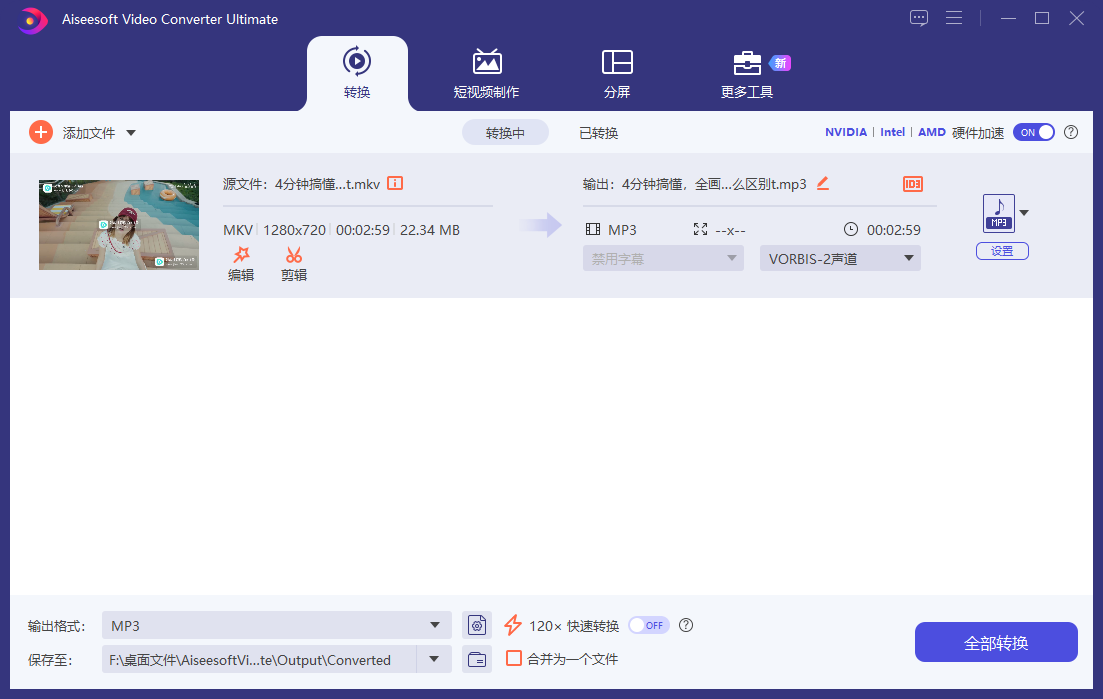
Task: Click the video preview thumbnail
Action: click(118, 224)
